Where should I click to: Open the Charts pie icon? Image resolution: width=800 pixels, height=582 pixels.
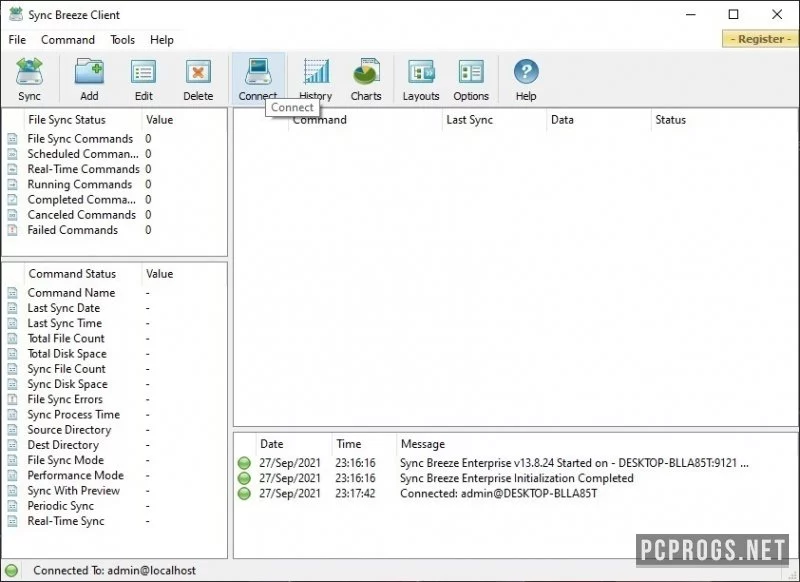click(366, 72)
